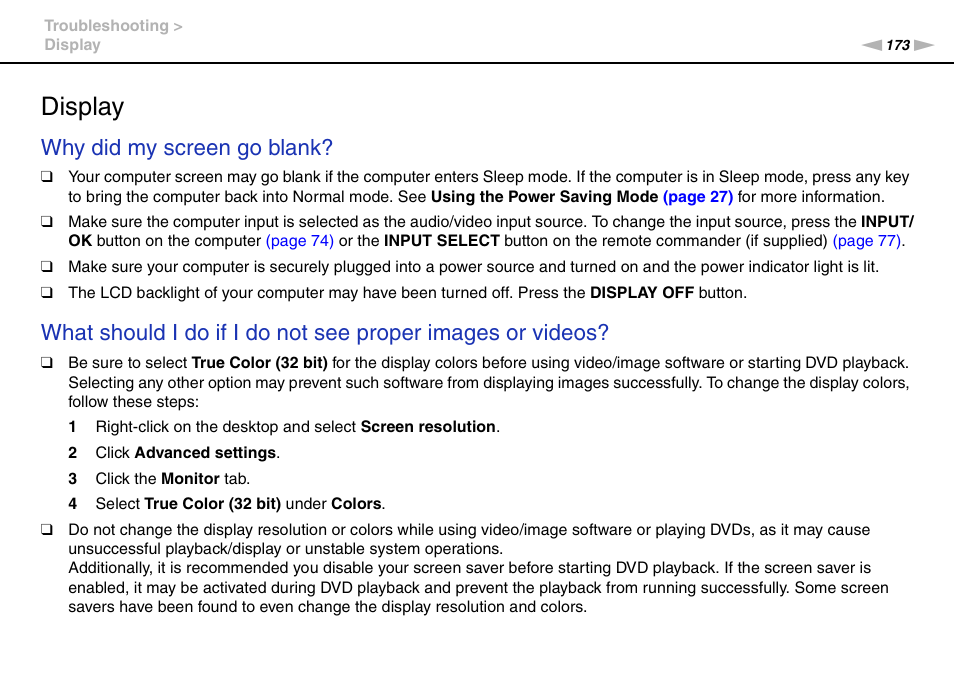This screenshot has height=674, width=954.
Task: Click heading 'Why did my screen go blank?'
Action: point(187,148)
